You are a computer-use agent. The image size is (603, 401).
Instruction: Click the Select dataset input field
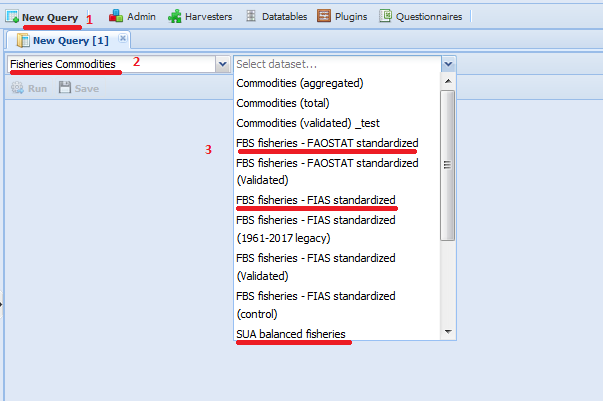336,64
